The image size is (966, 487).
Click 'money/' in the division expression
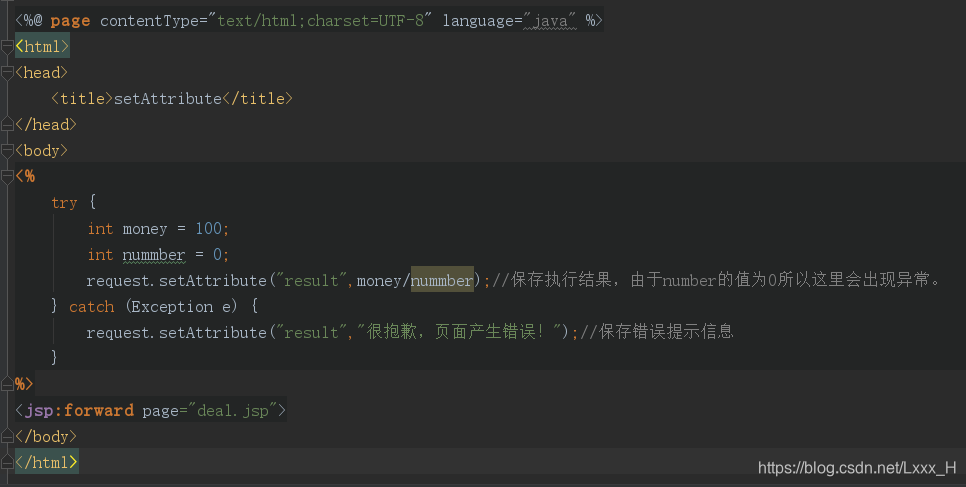point(383,280)
